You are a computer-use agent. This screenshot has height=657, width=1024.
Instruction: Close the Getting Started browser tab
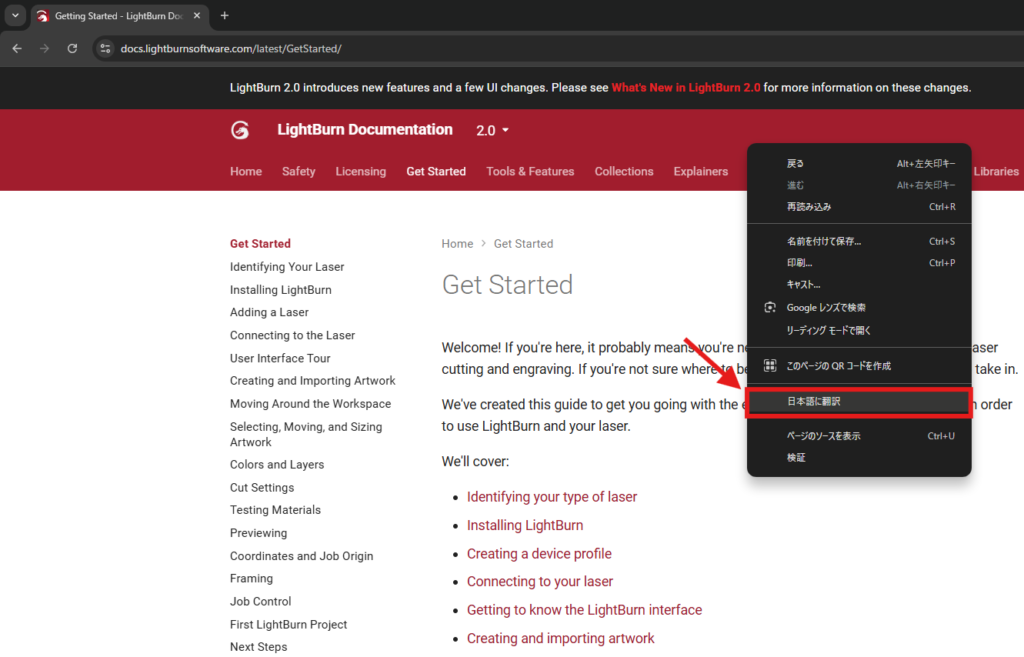197,16
